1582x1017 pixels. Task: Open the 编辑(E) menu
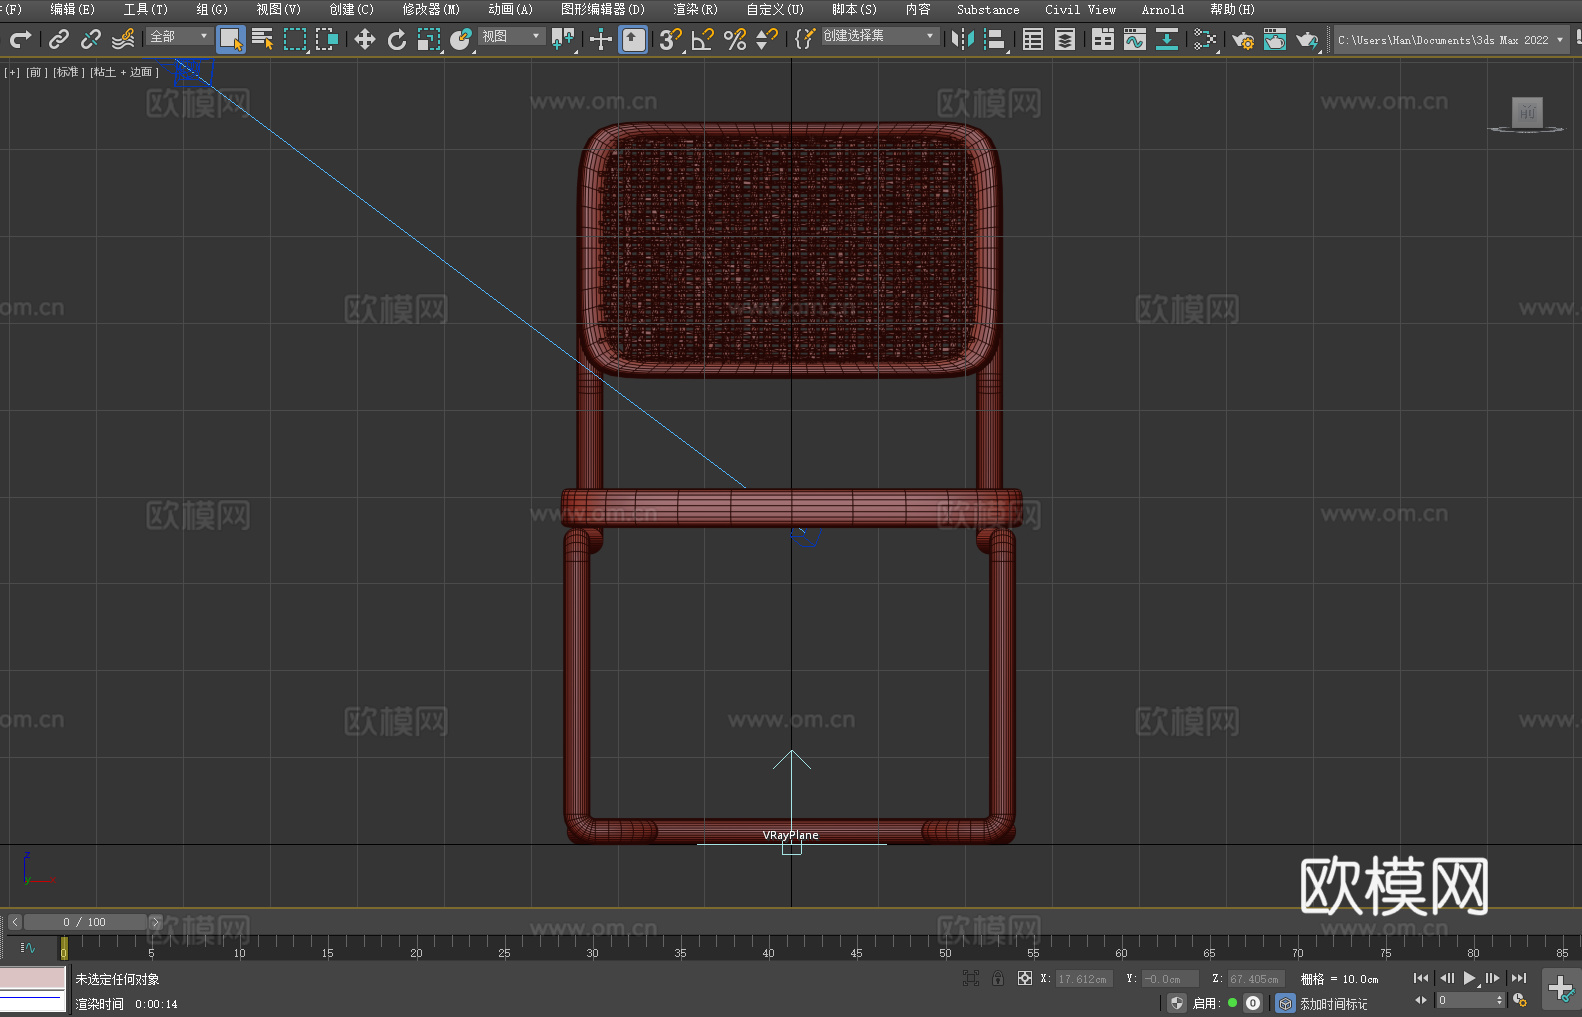(72, 9)
